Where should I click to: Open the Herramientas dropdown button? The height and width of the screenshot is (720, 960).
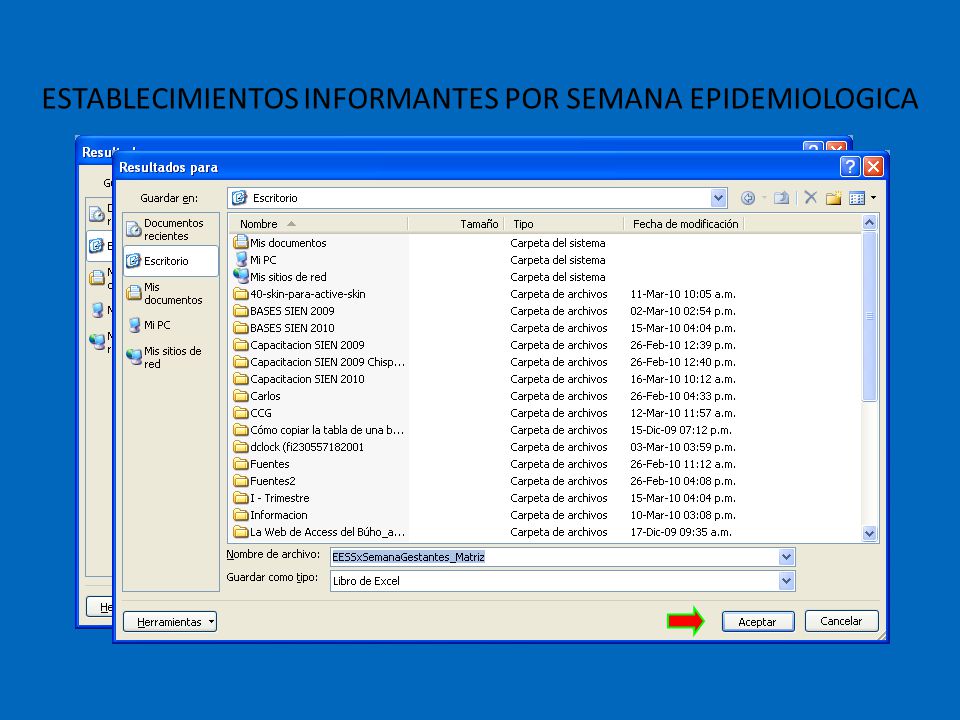click(x=170, y=622)
